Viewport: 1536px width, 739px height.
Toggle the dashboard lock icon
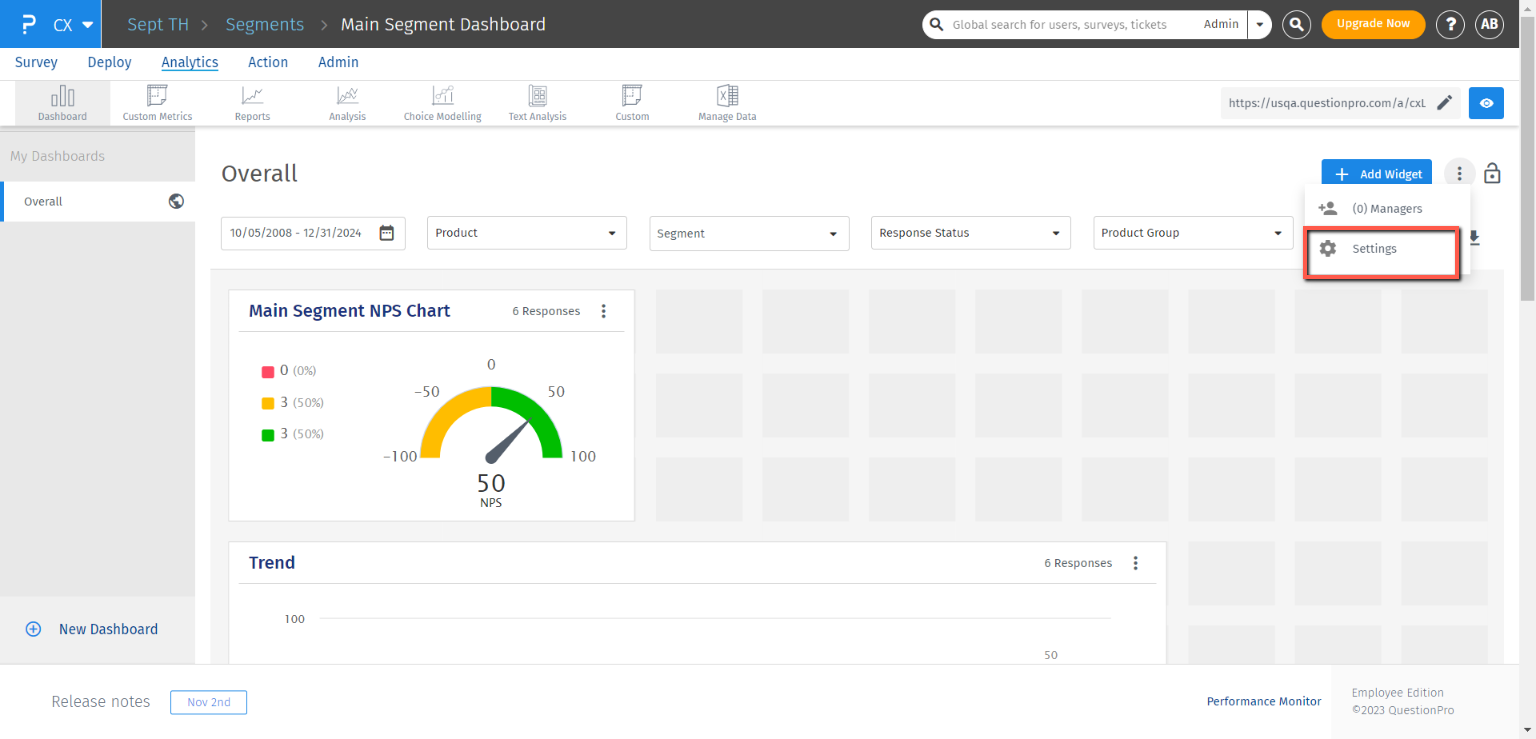click(1492, 173)
